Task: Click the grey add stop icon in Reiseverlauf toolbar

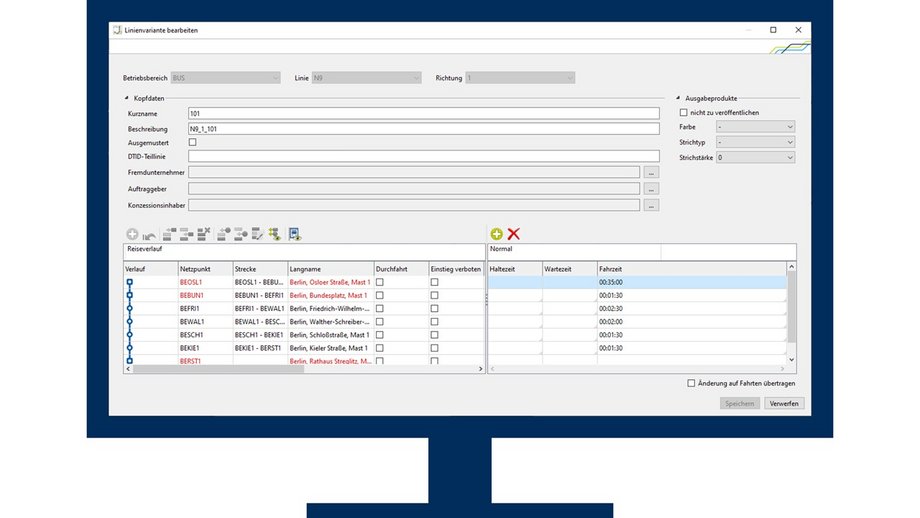Action: click(131, 233)
